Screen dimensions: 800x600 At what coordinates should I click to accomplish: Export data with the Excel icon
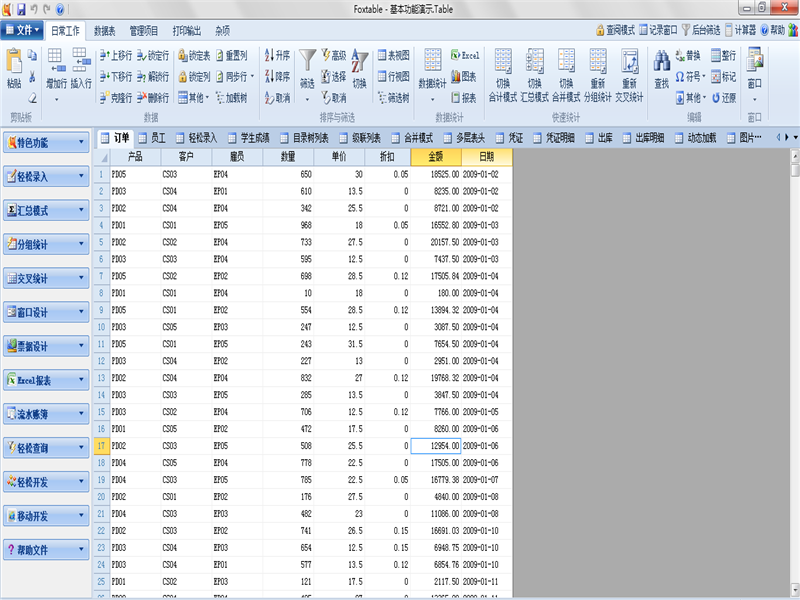[465, 55]
